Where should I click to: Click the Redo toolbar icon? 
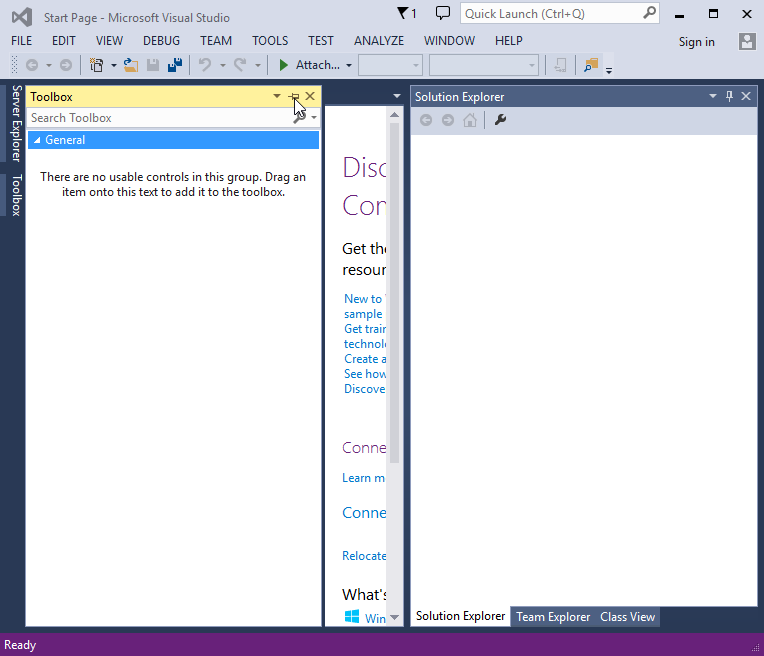(240, 65)
